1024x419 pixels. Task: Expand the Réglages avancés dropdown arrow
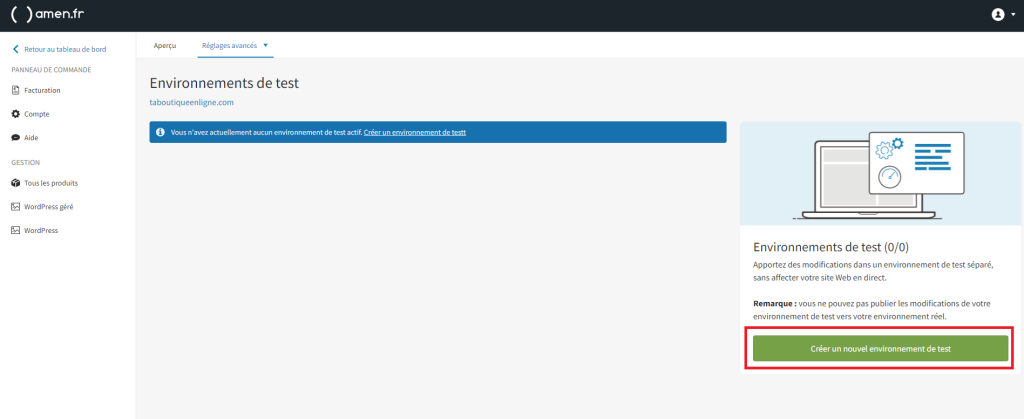pos(266,45)
